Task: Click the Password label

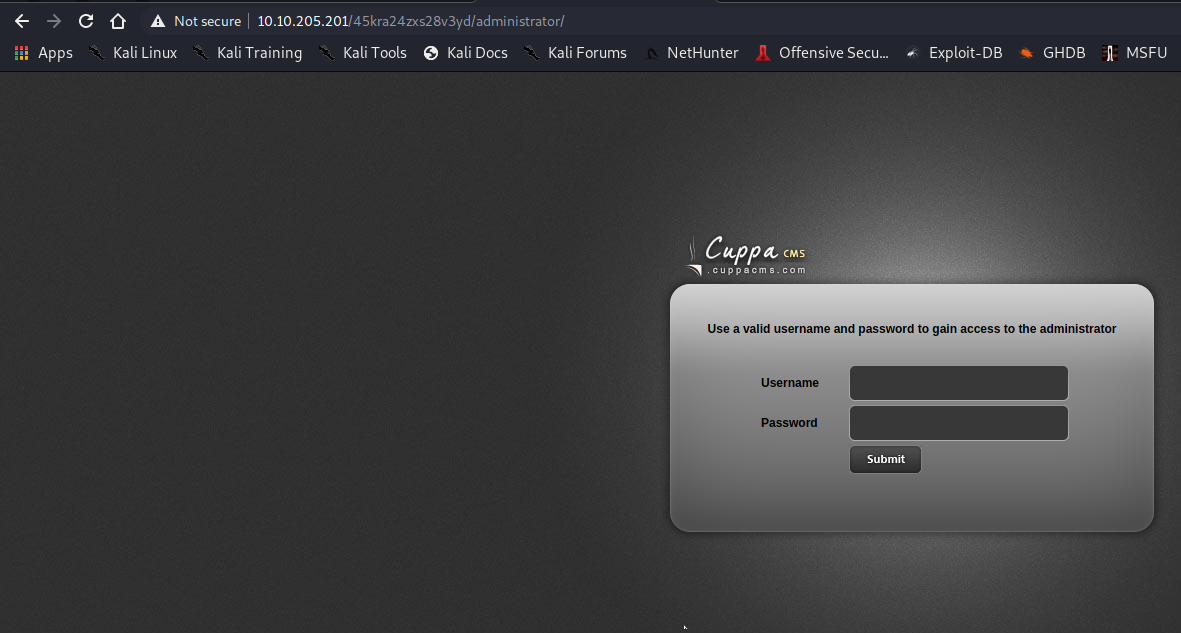Action: click(x=789, y=423)
